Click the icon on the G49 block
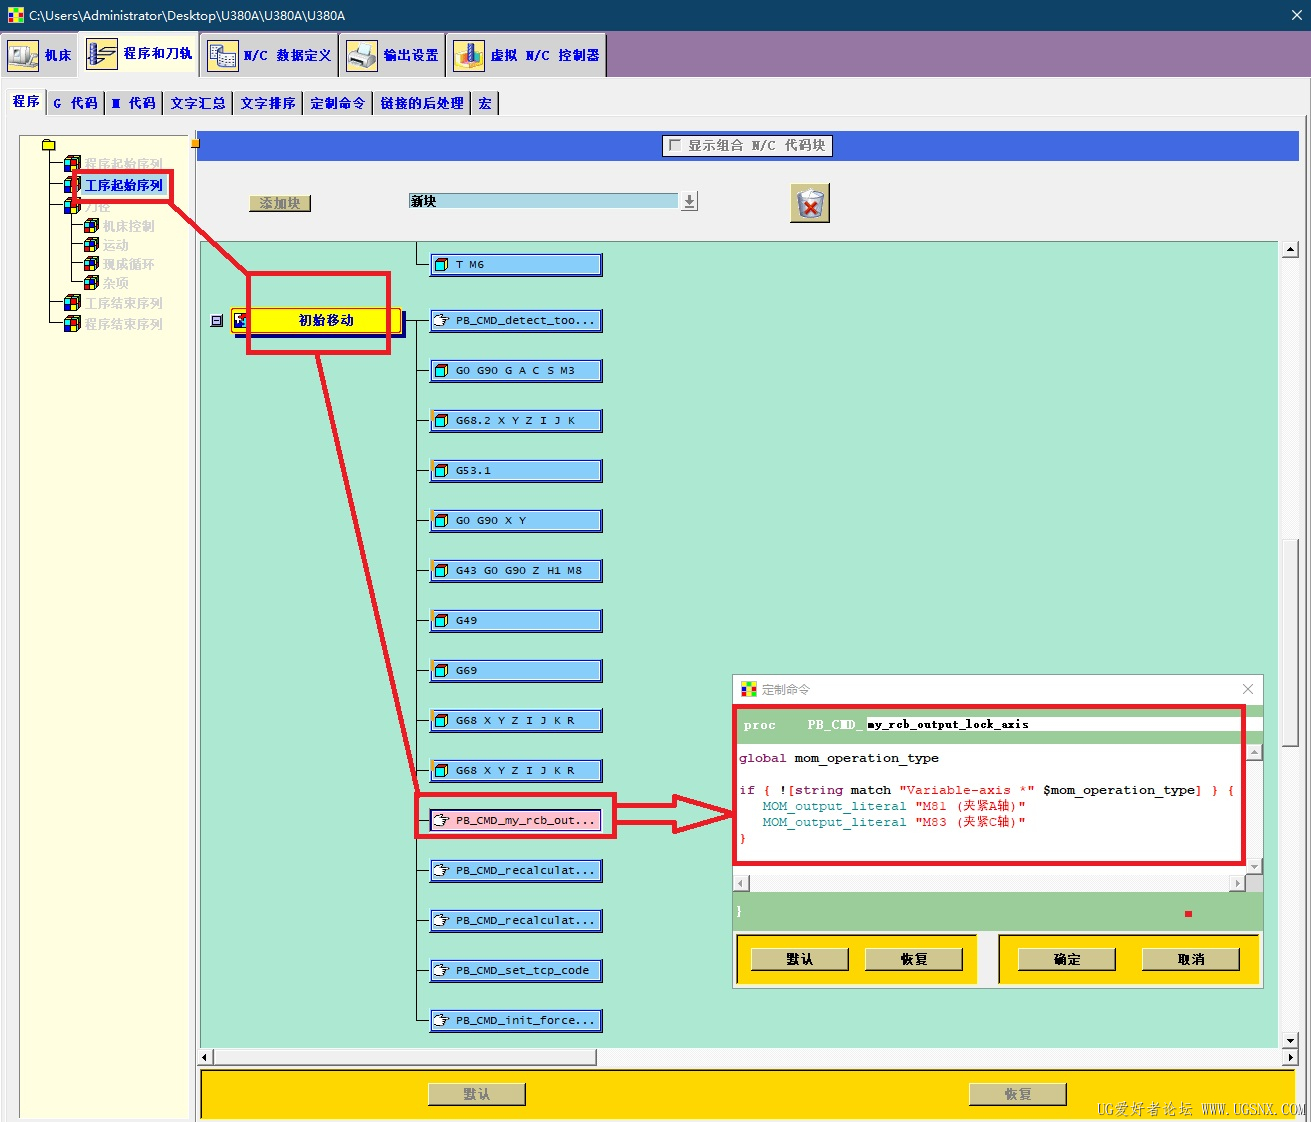 [441, 621]
